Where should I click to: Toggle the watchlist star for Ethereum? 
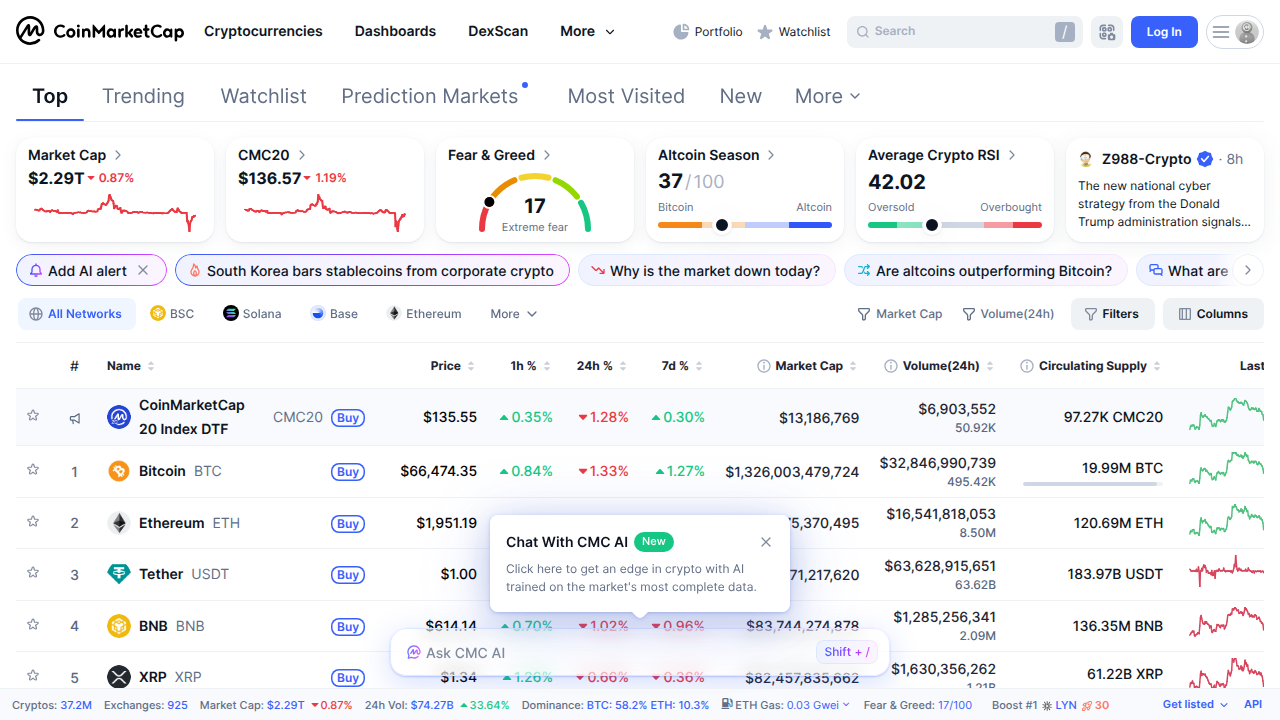(x=32, y=523)
